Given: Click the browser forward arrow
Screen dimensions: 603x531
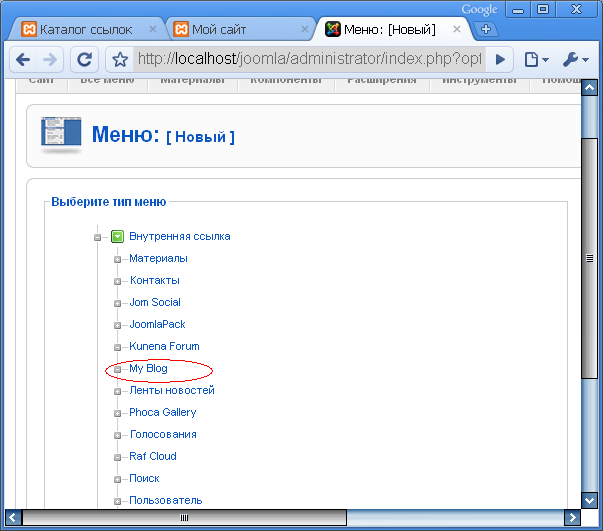Looking at the screenshot, I should click(50, 60).
